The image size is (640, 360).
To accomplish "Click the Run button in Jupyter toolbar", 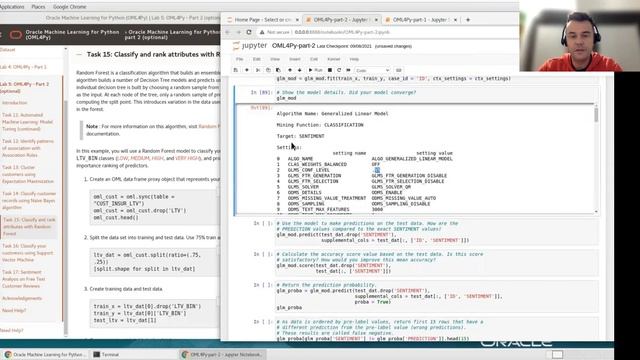I will coord(315,70).
